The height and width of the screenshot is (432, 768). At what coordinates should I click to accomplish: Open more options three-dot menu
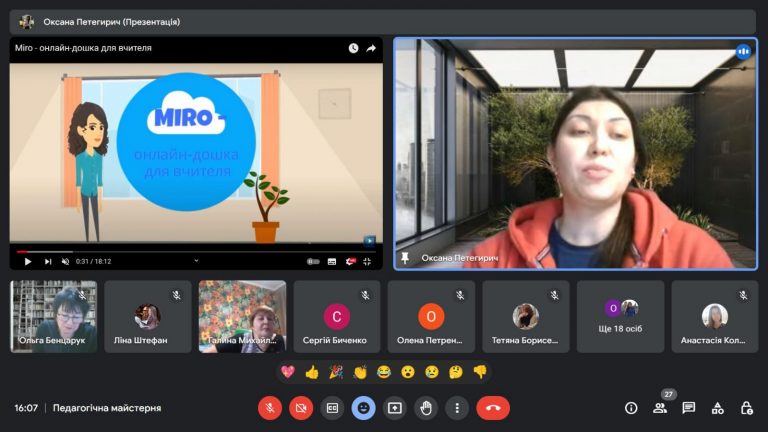point(456,408)
